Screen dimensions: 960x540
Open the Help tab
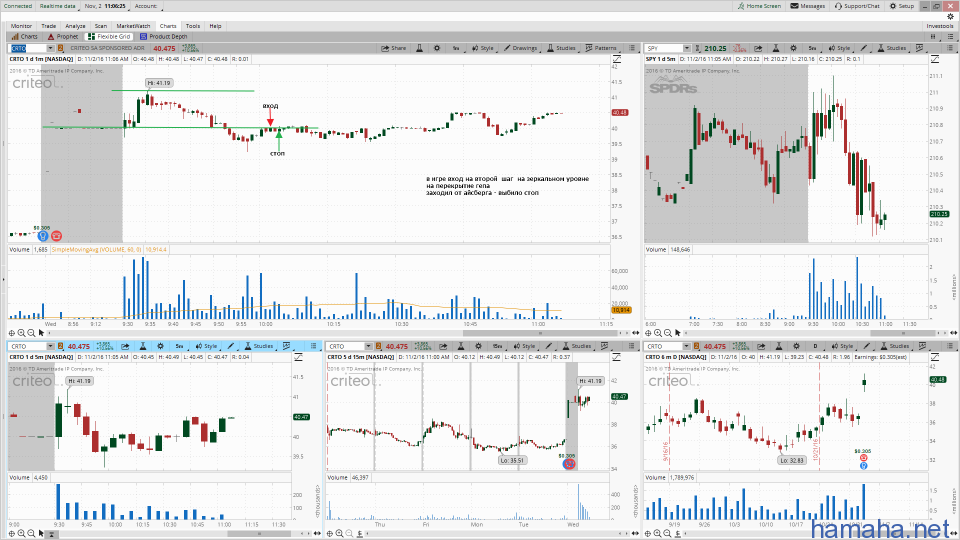216,26
